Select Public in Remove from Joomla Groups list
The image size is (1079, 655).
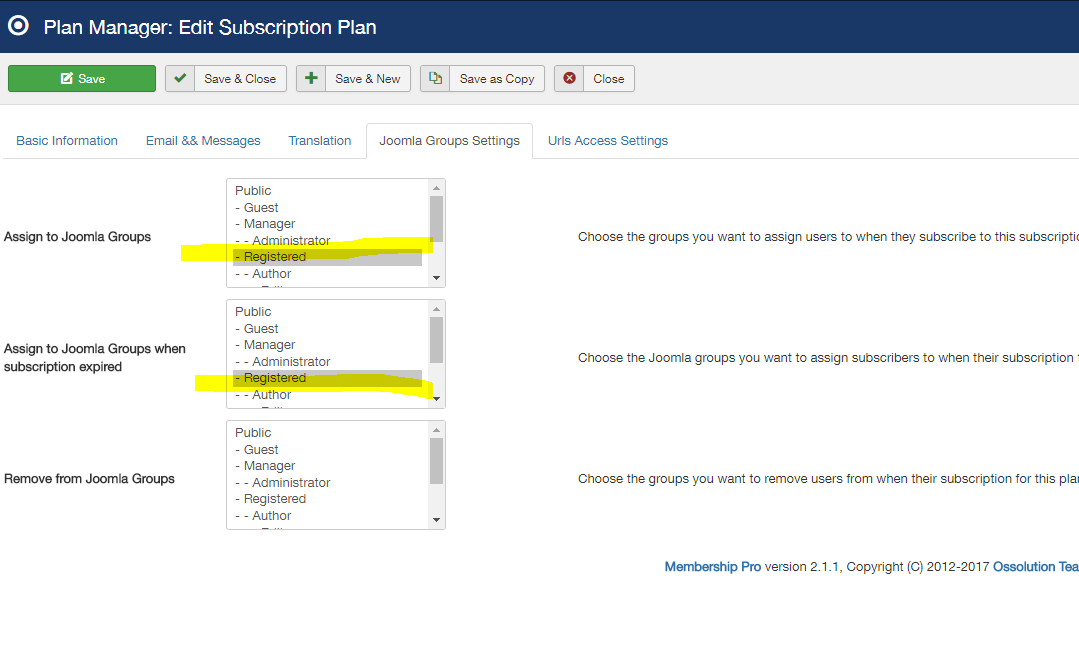(328, 433)
